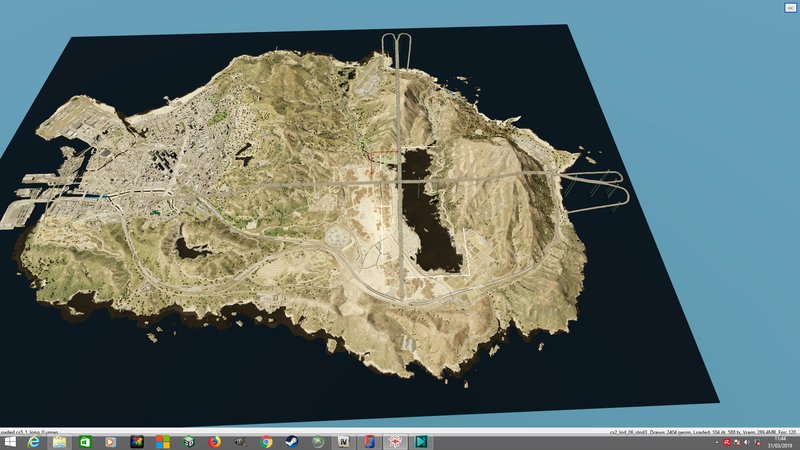
Task: Open Steam from taskbar
Action: 292,442
